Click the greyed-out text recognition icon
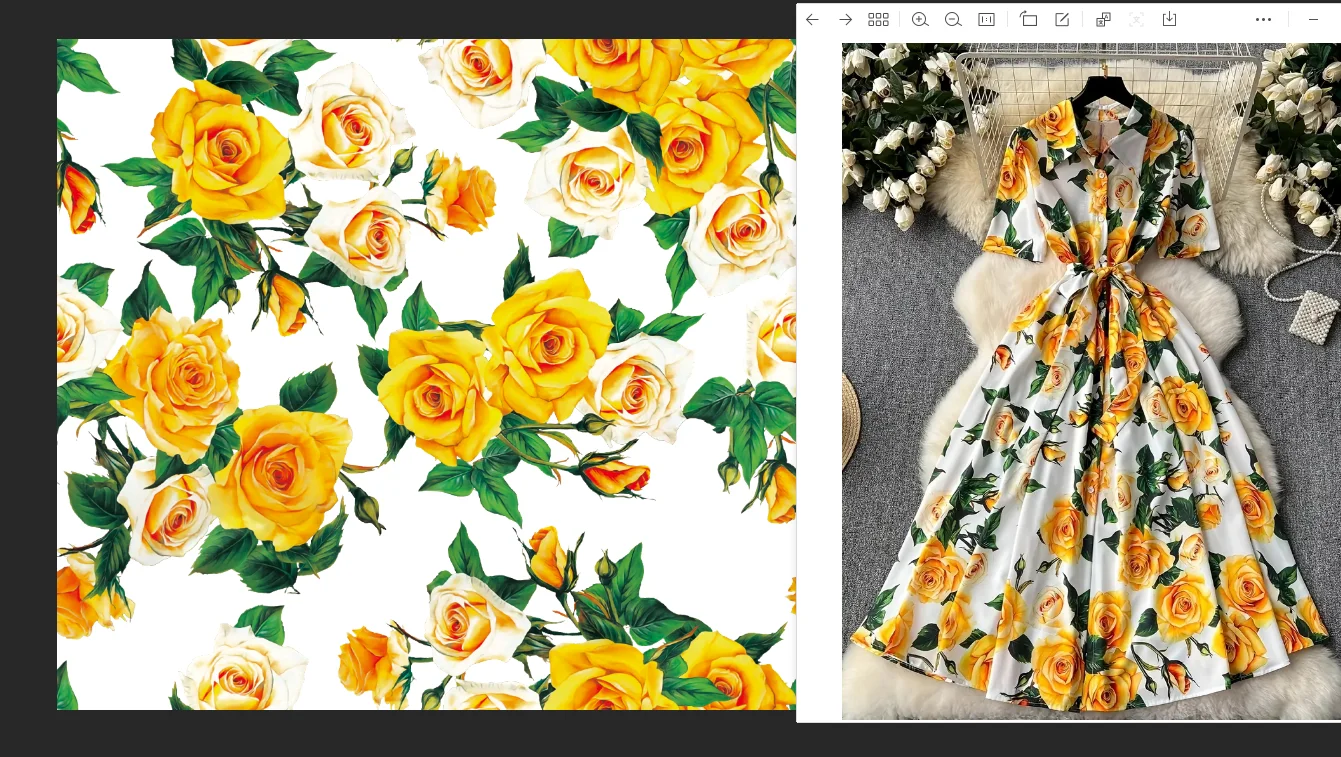The image size is (1341, 757). click(x=1136, y=20)
